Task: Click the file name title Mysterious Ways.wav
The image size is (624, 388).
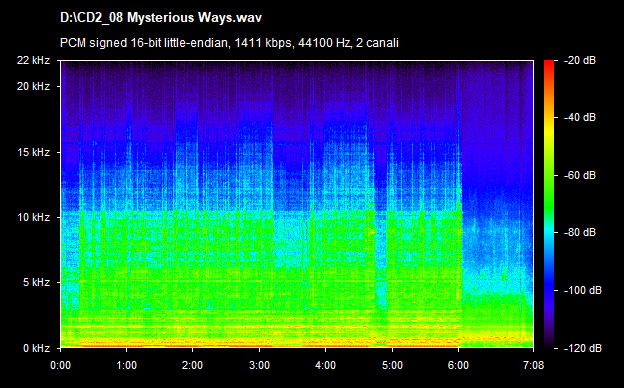Action: 161,18
